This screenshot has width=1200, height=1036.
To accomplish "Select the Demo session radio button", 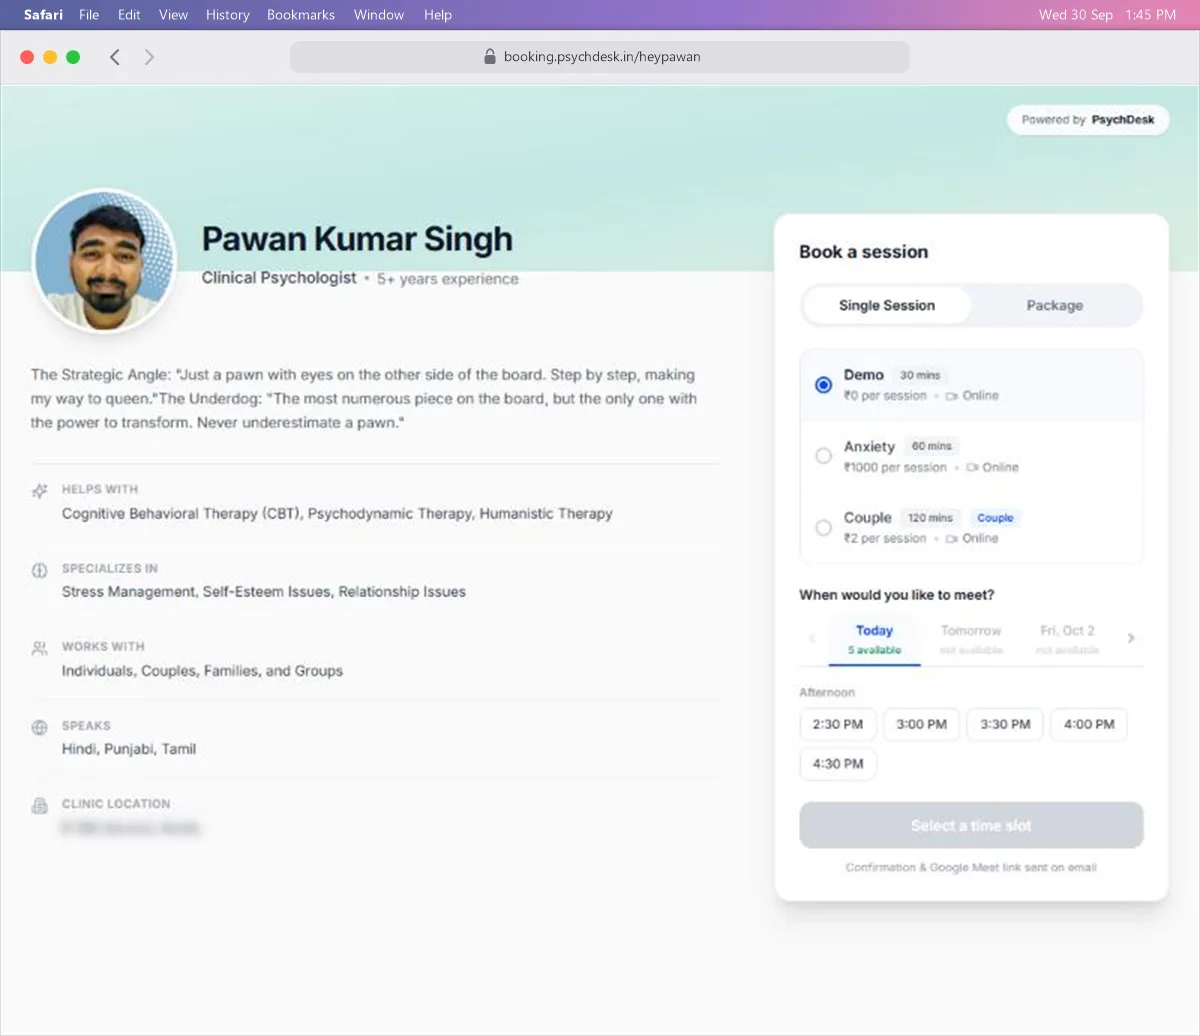I will (x=823, y=385).
